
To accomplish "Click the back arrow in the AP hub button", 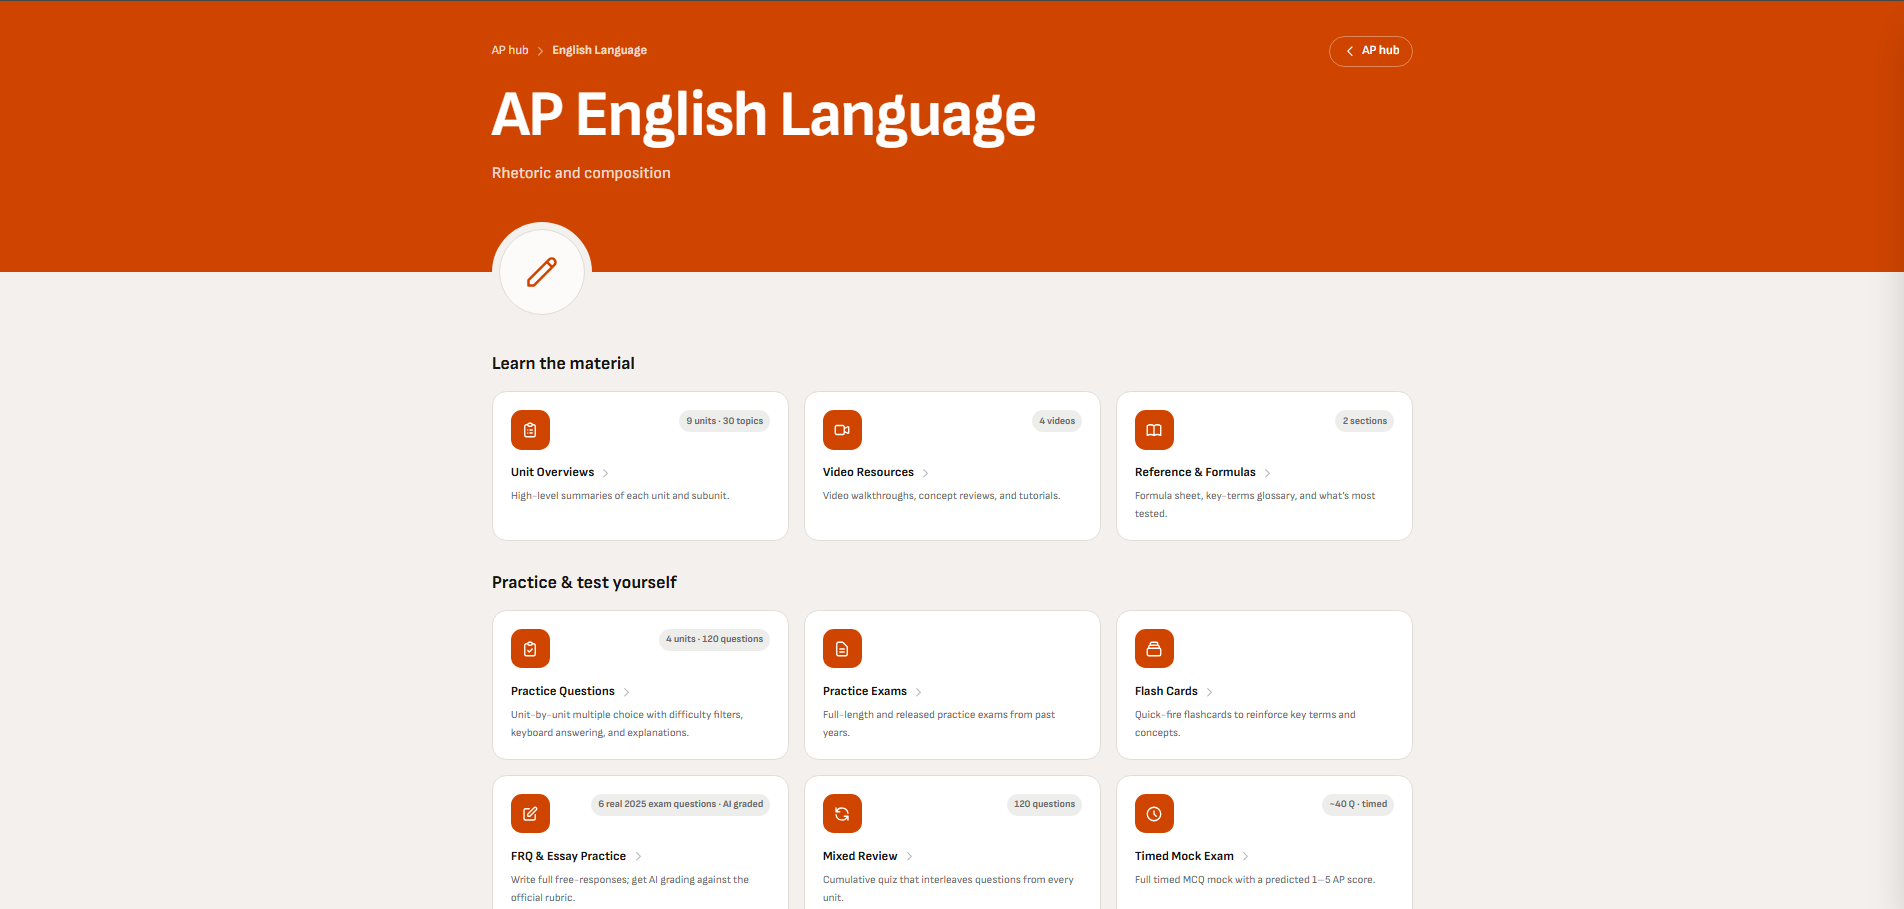I will (x=1349, y=51).
